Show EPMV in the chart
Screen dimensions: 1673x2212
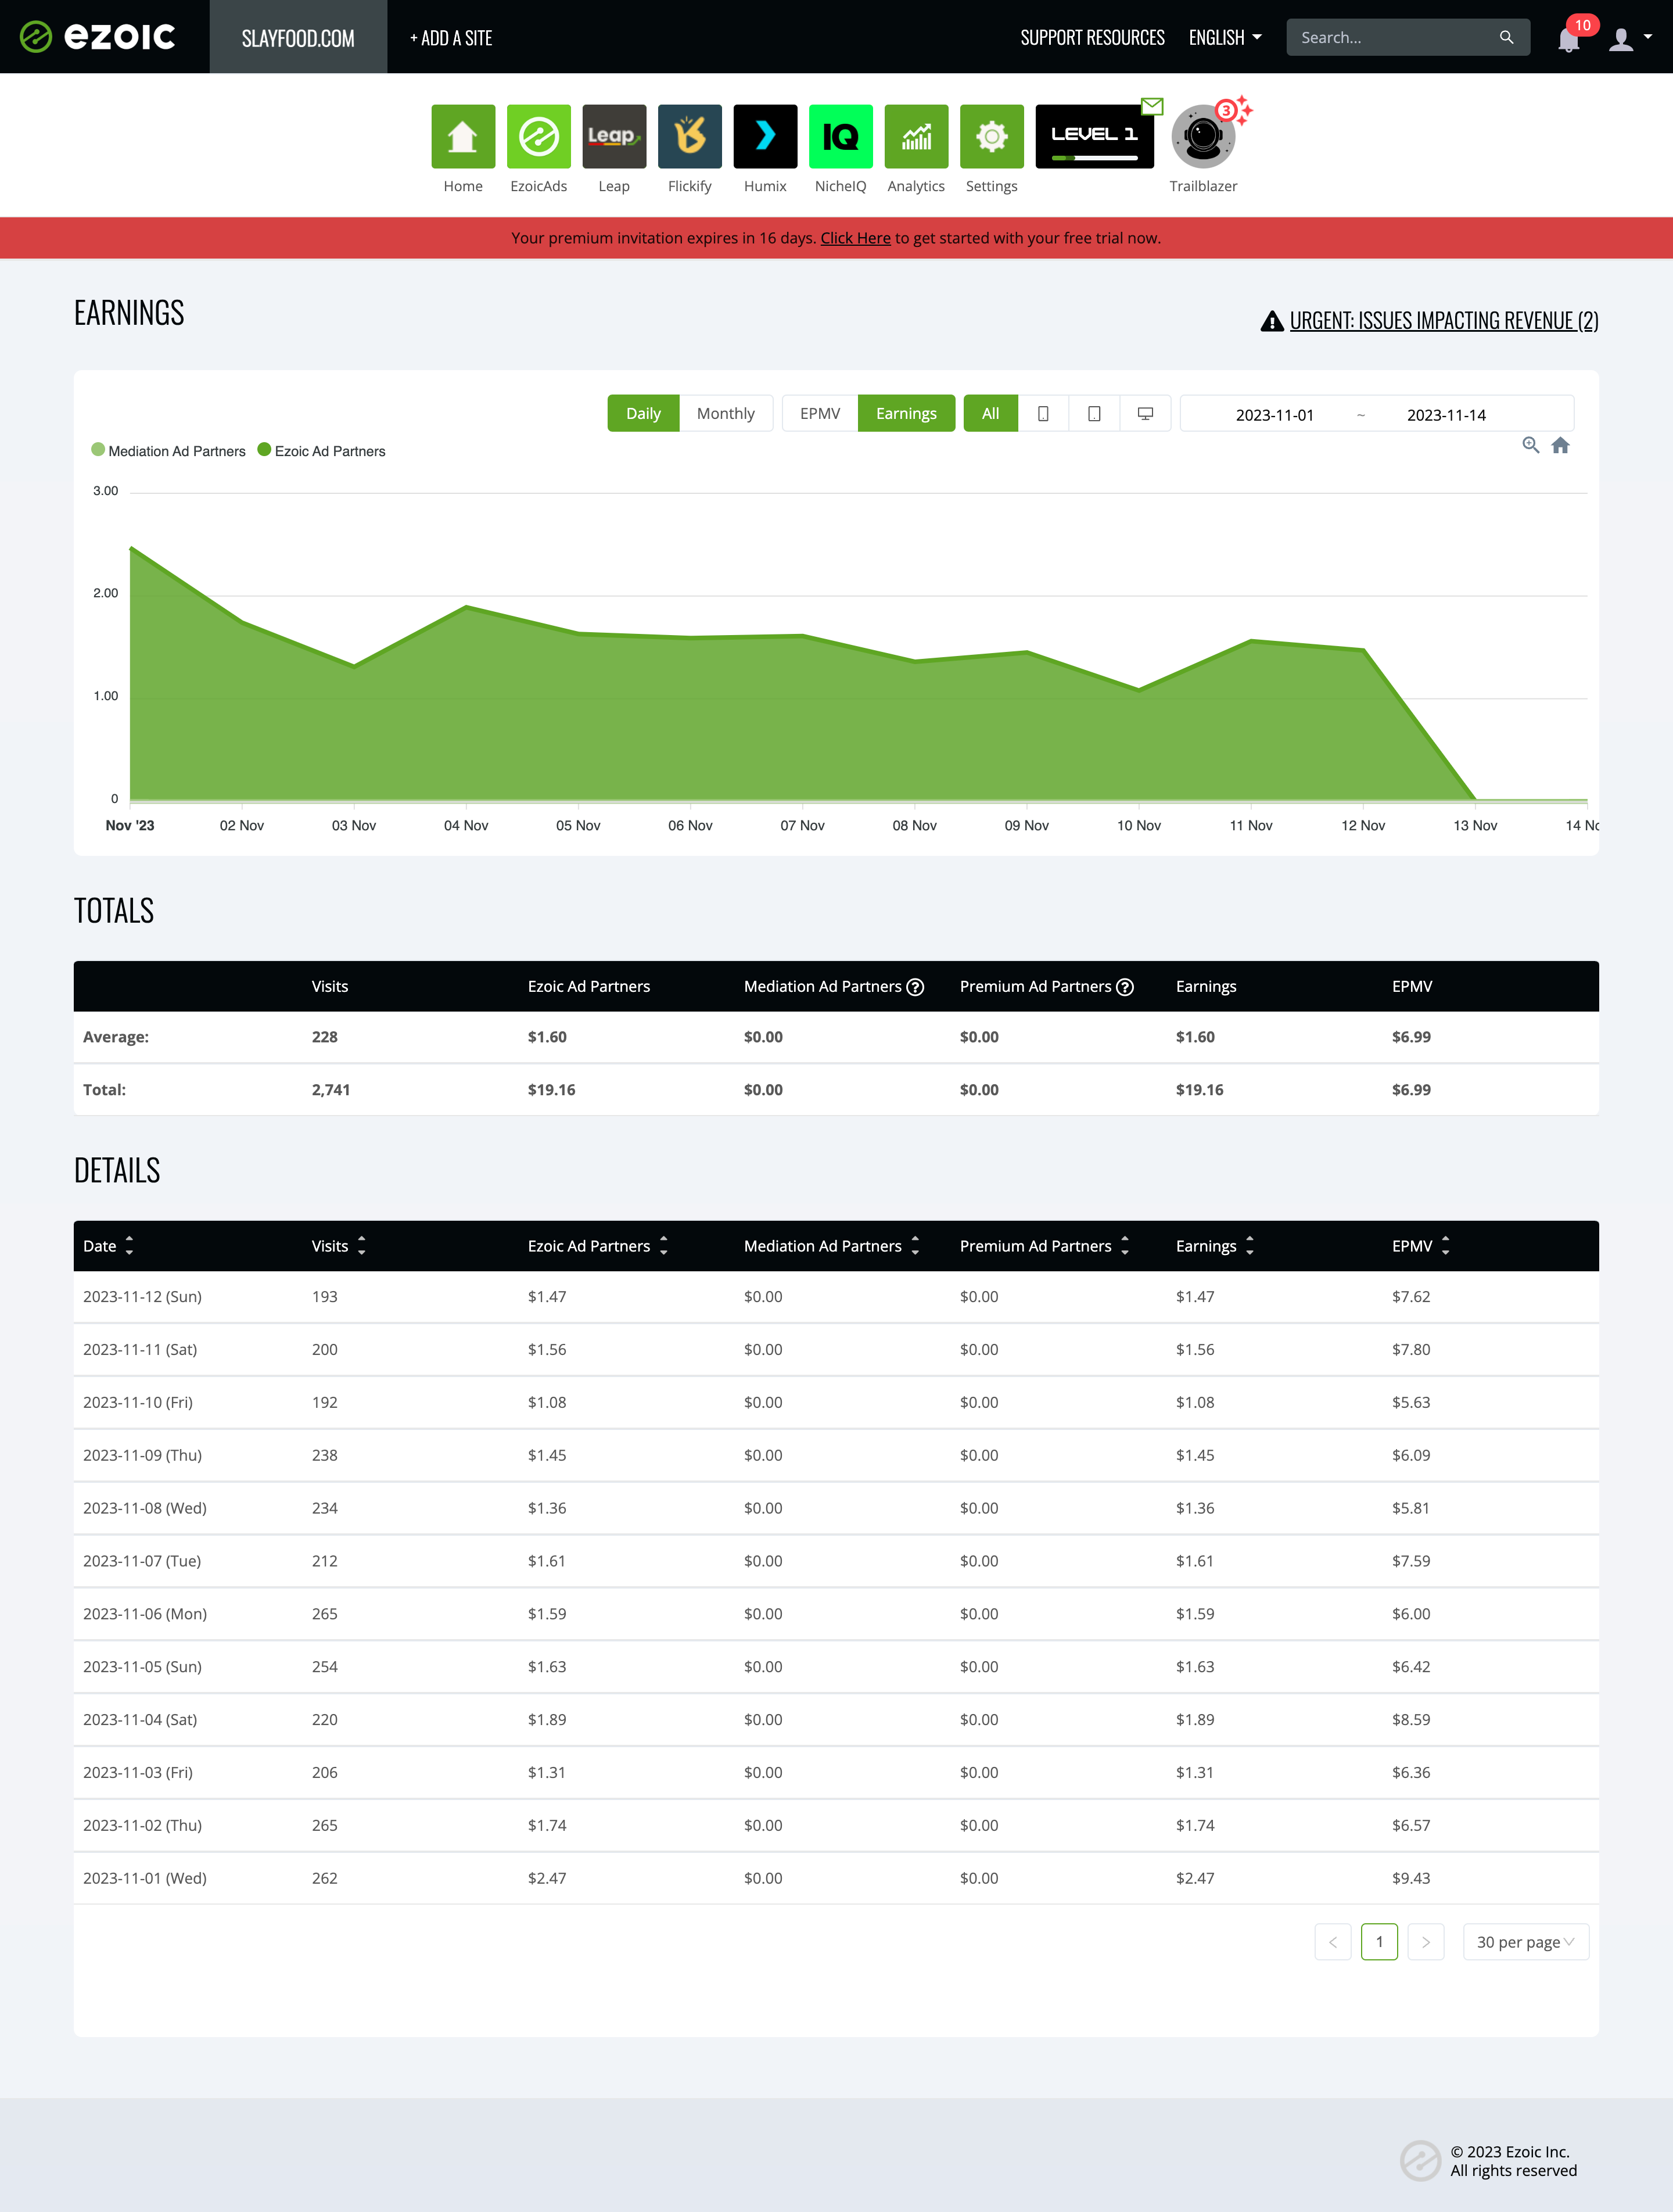coord(820,413)
